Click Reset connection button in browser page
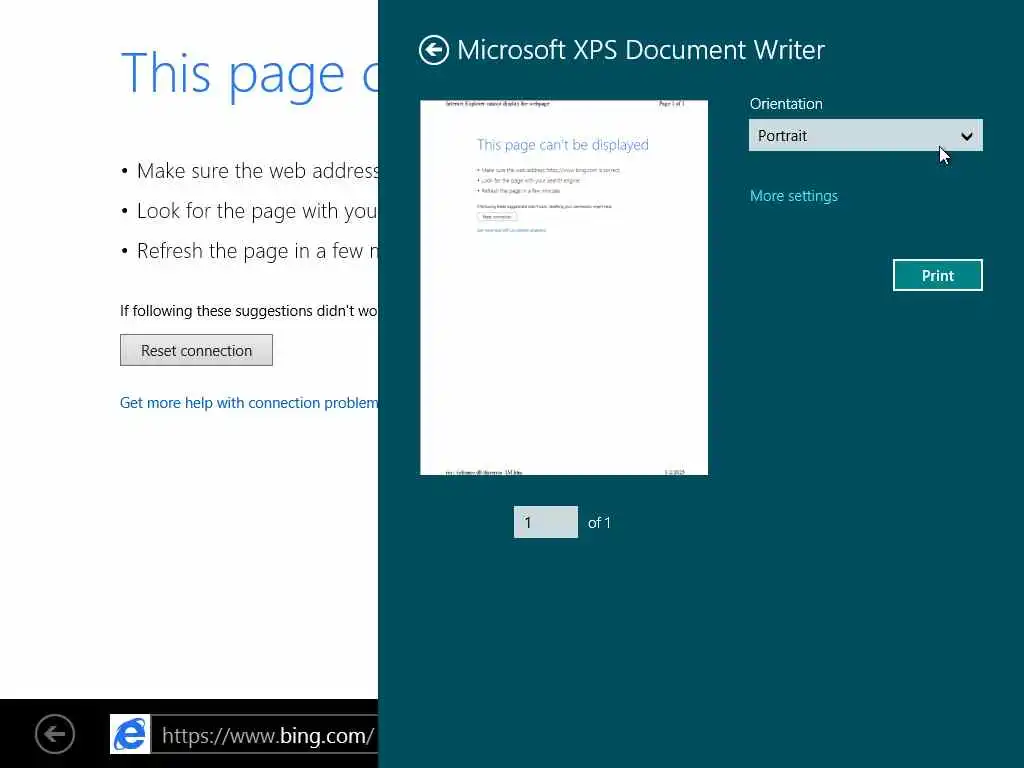The height and width of the screenshot is (768, 1024). tap(196, 351)
